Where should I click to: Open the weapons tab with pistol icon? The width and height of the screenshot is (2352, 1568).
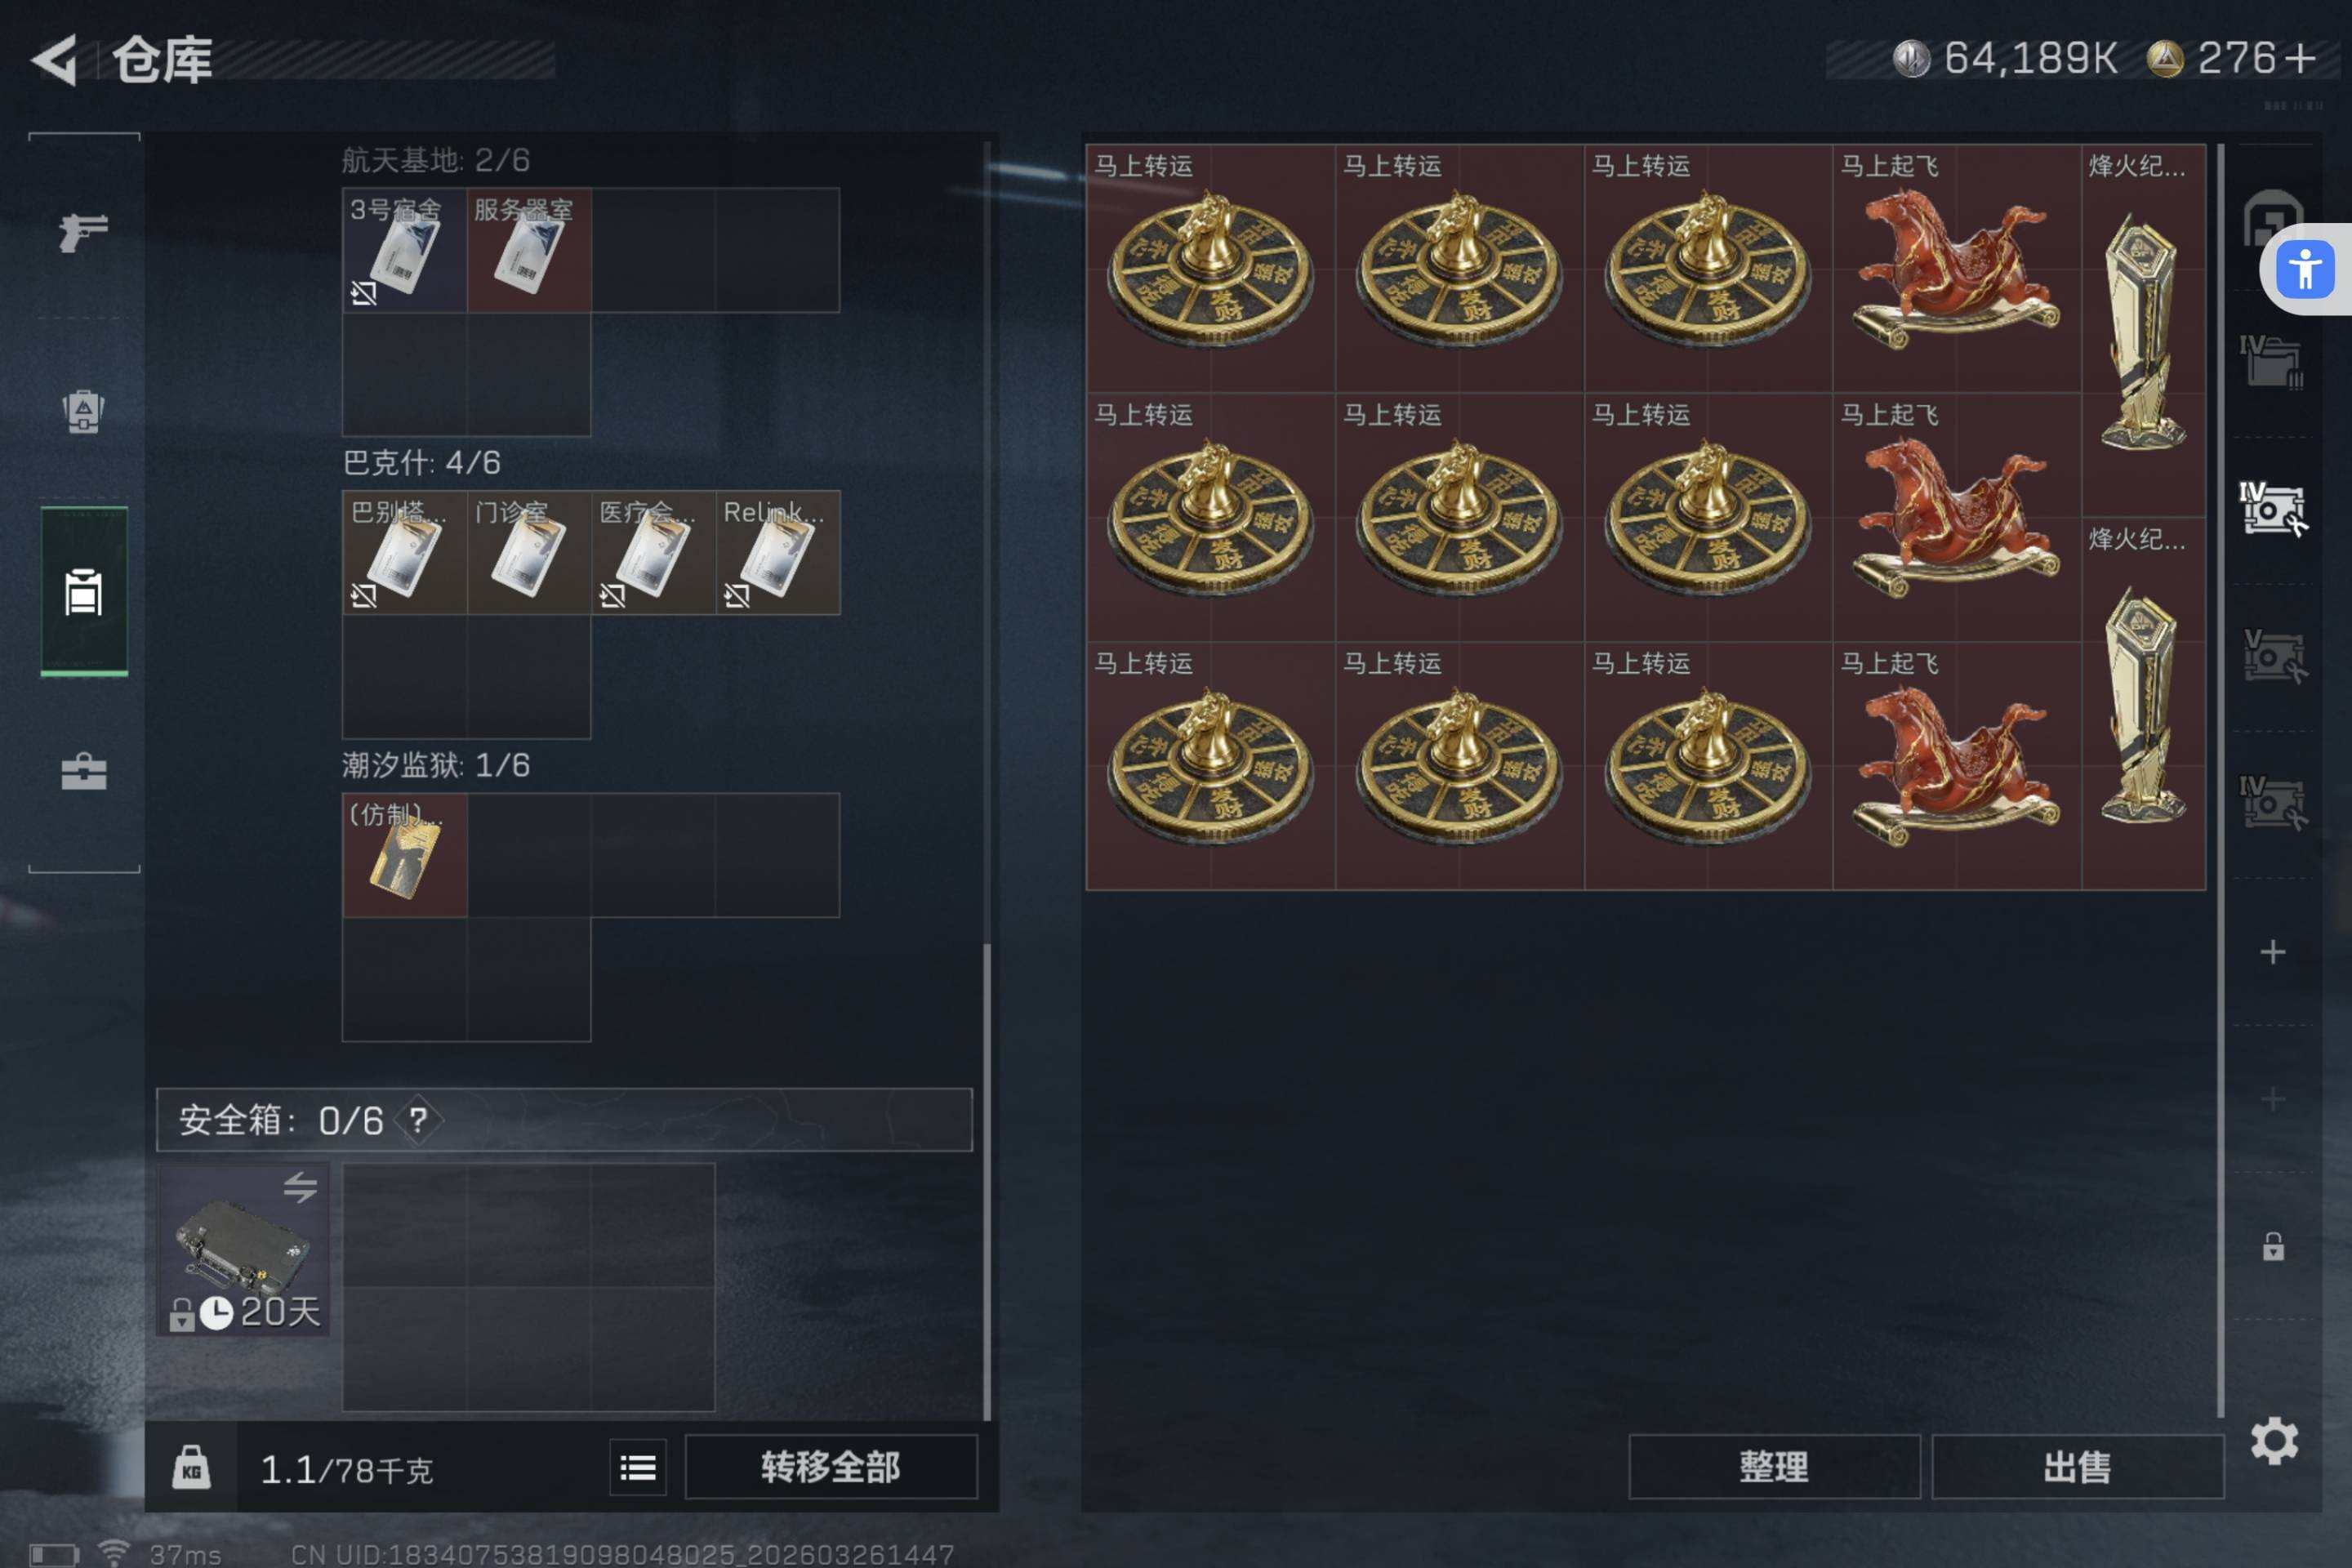(84, 232)
